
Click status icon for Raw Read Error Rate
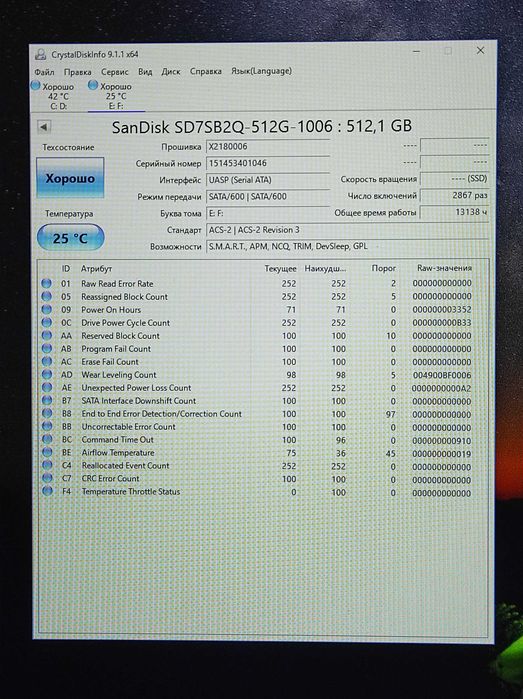[x=46, y=283]
